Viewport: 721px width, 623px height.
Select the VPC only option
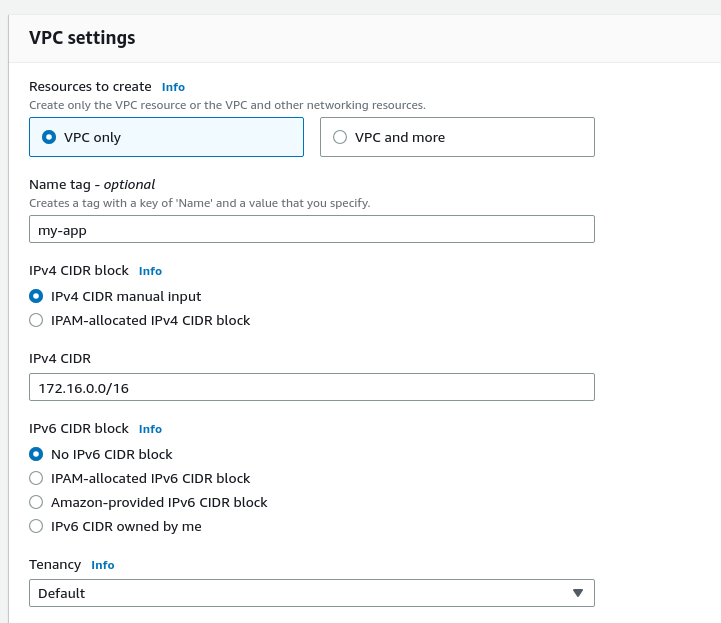click(49, 137)
